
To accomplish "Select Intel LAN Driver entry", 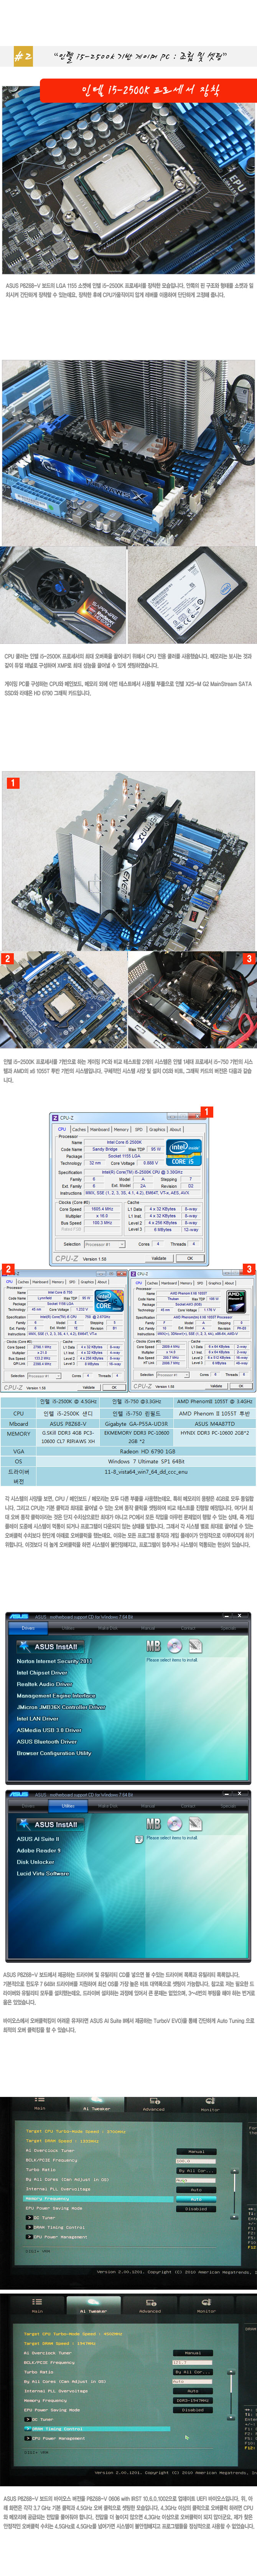I will click(38, 1719).
